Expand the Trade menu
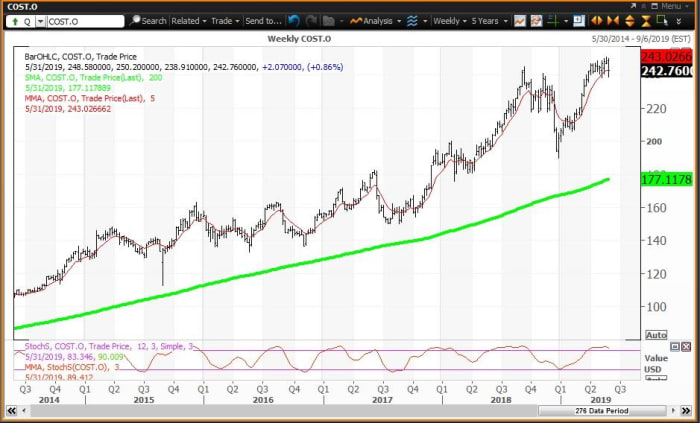 (225, 21)
